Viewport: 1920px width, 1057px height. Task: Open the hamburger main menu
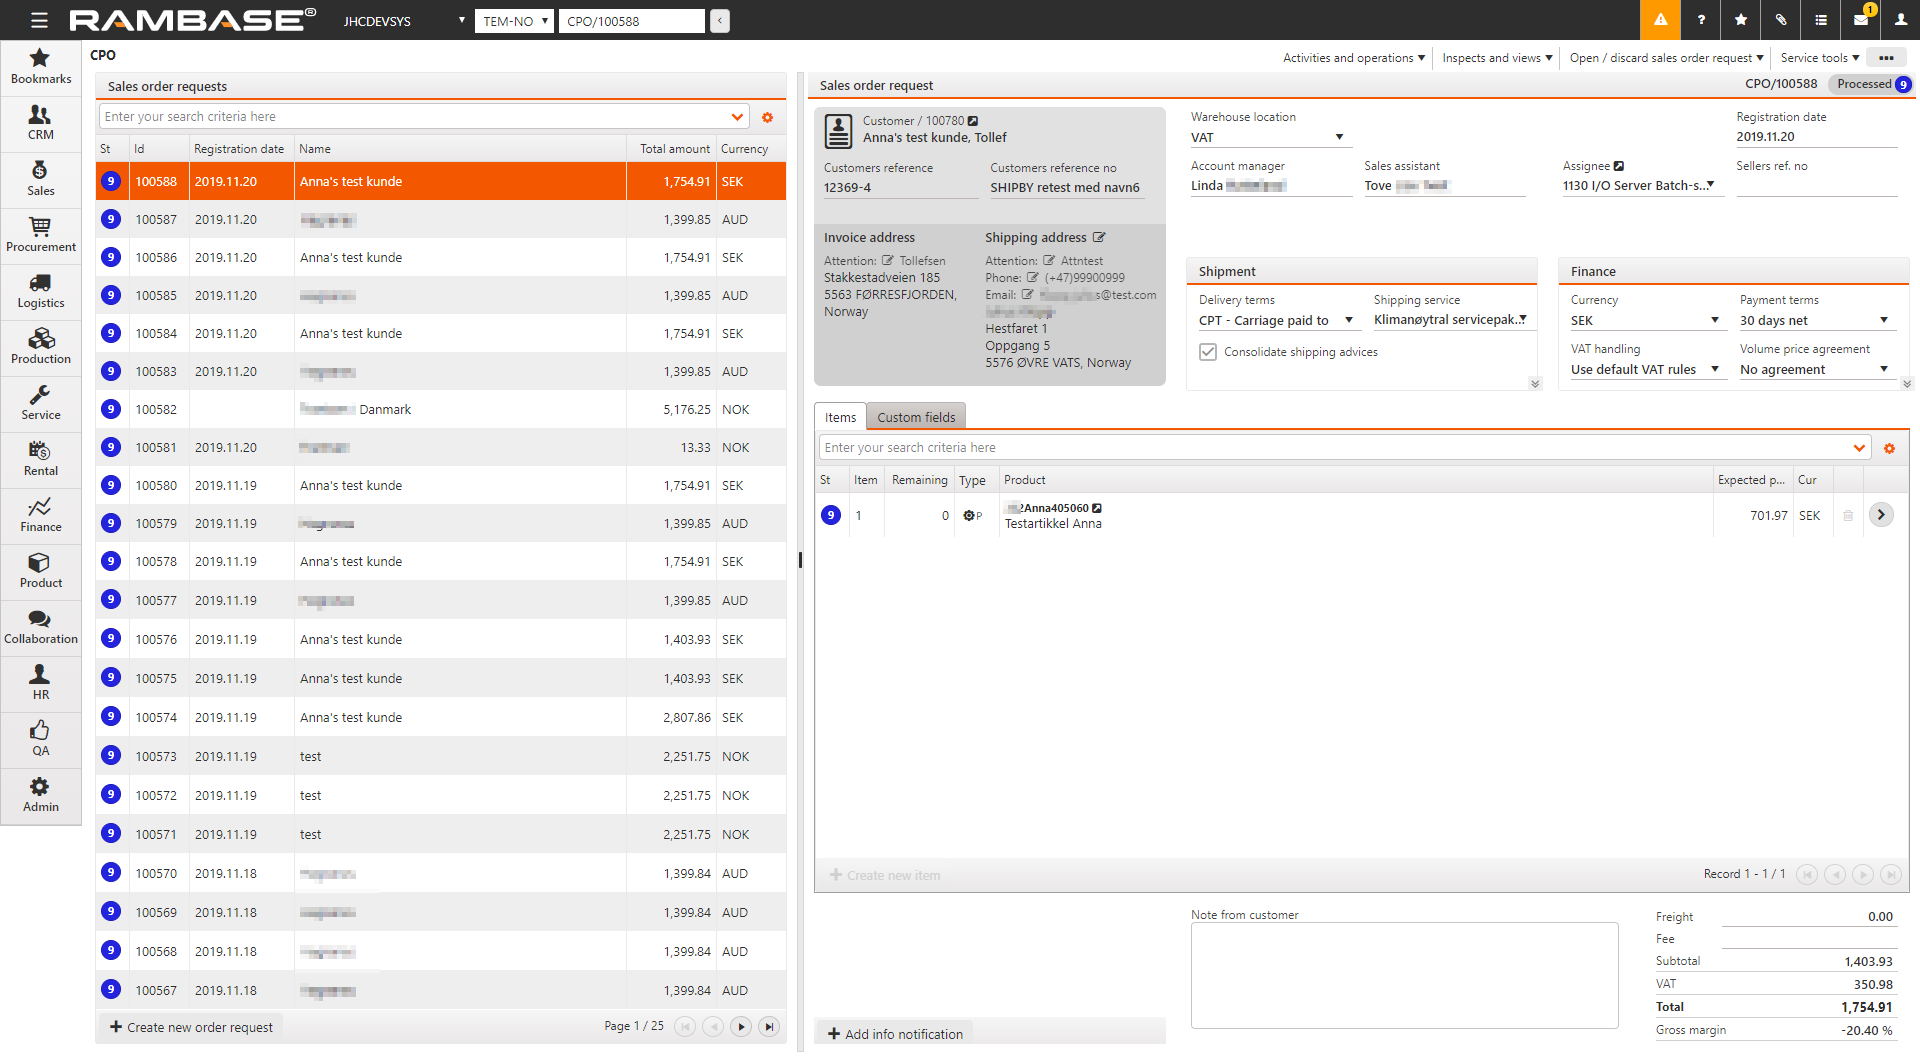[x=39, y=20]
